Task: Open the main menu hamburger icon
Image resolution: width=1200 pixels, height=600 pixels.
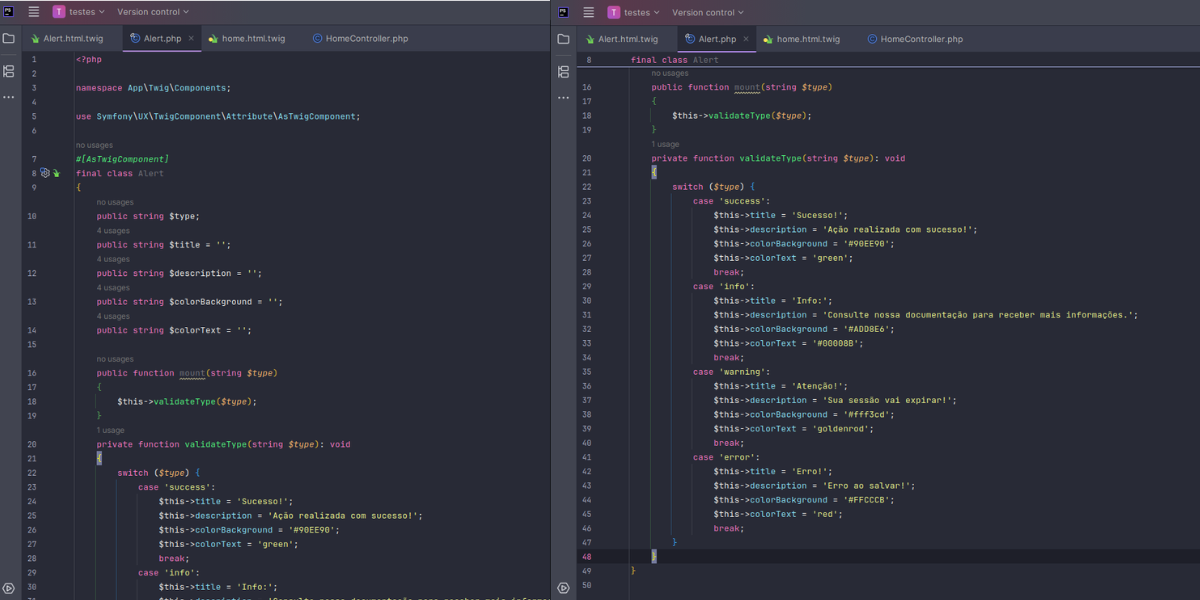Action: tap(33, 12)
